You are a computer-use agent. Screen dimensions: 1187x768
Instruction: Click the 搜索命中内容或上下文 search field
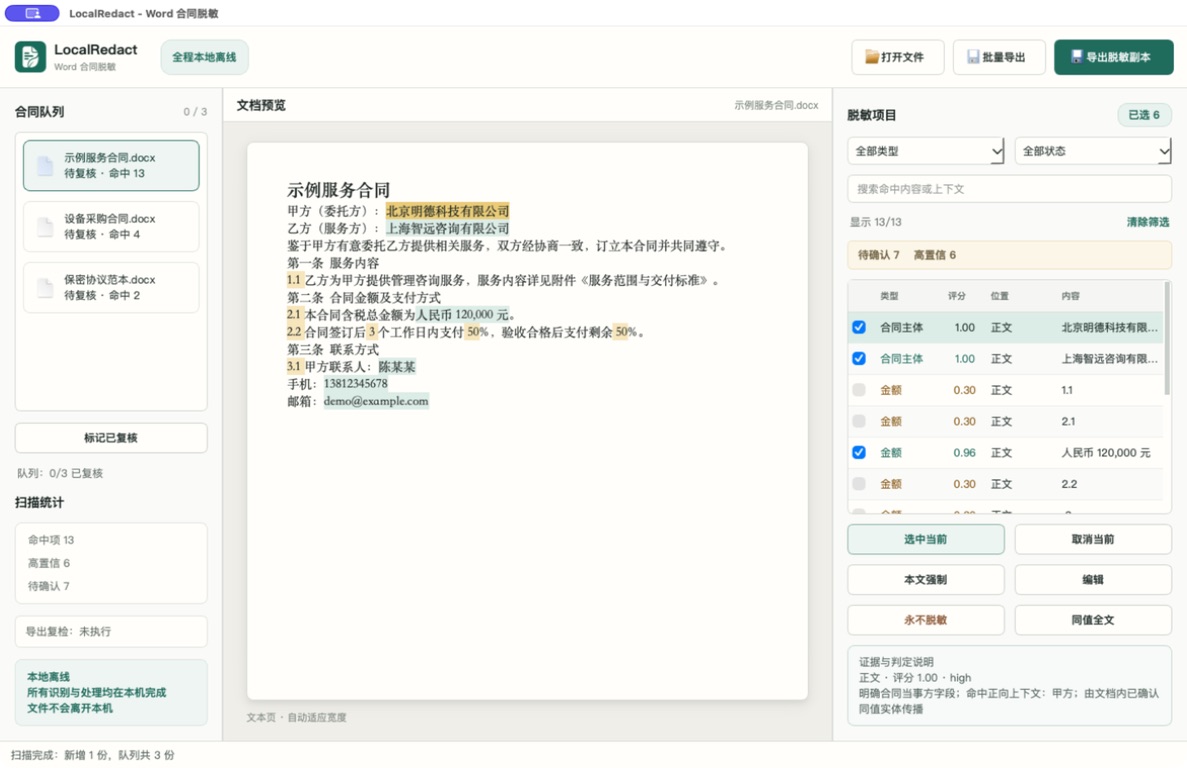pyautogui.click(x=1009, y=189)
